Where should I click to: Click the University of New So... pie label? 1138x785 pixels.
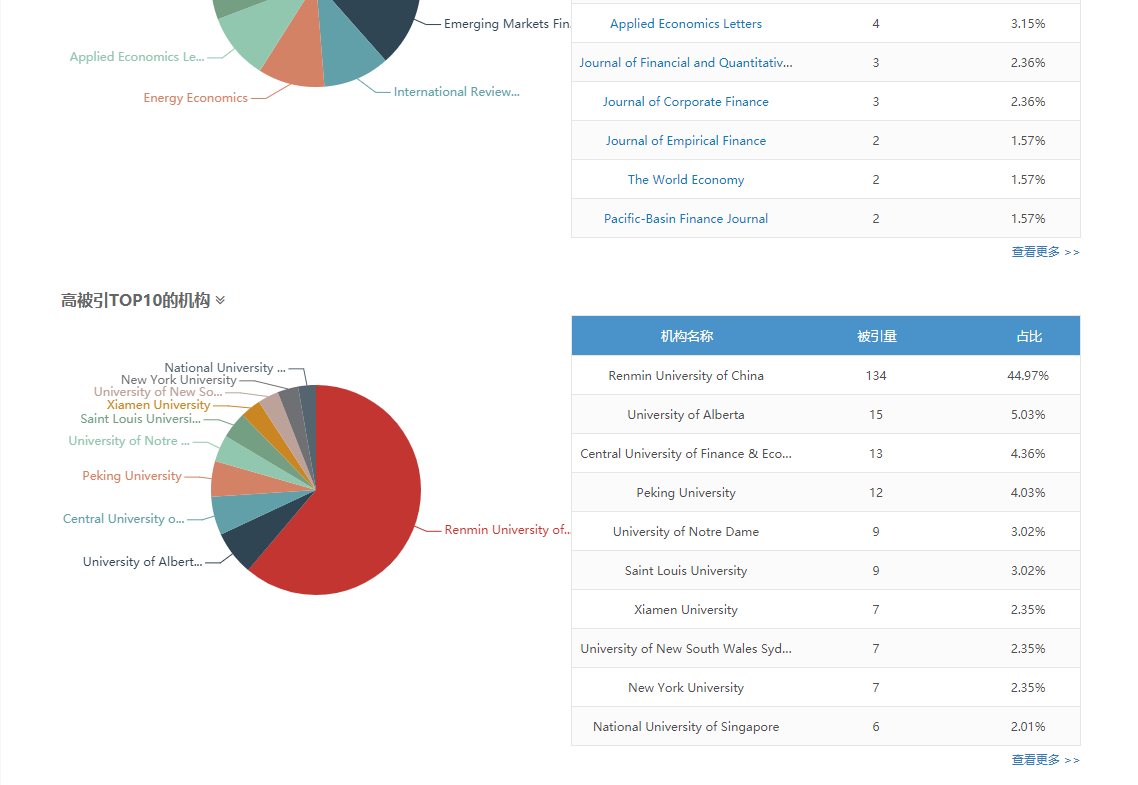click(x=157, y=392)
